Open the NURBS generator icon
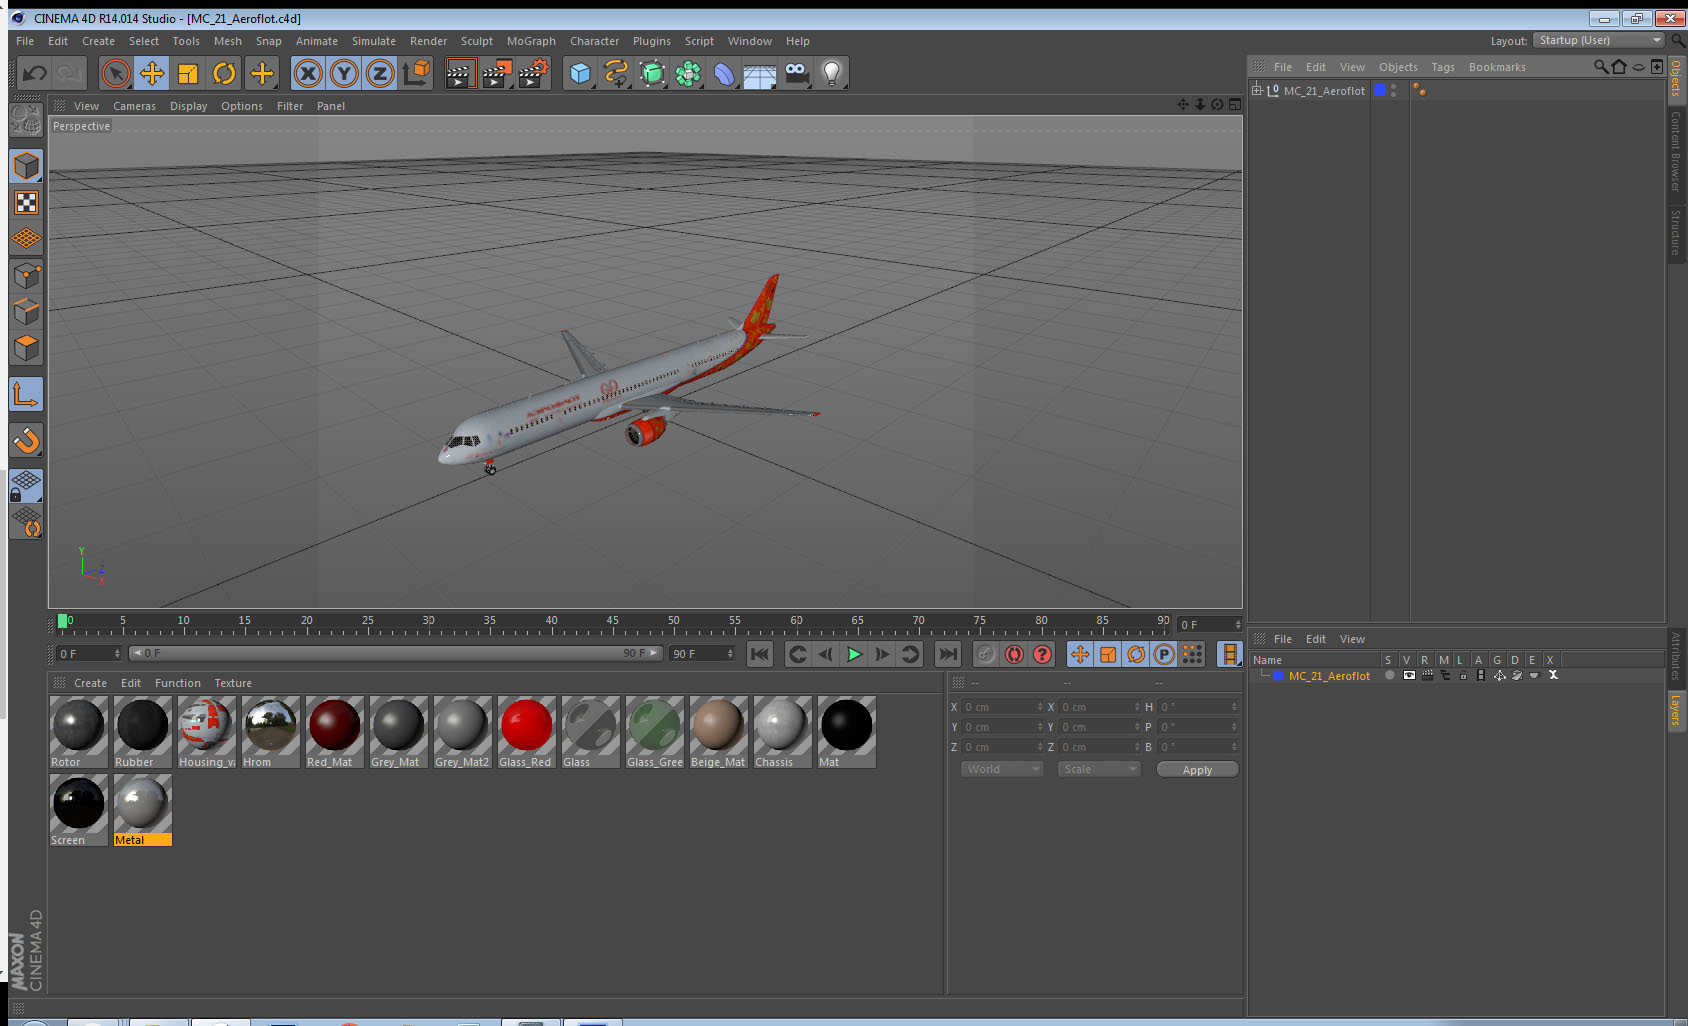Image resolution: width=1688 pixels, height=1026 pixels. tap(652, 73)
